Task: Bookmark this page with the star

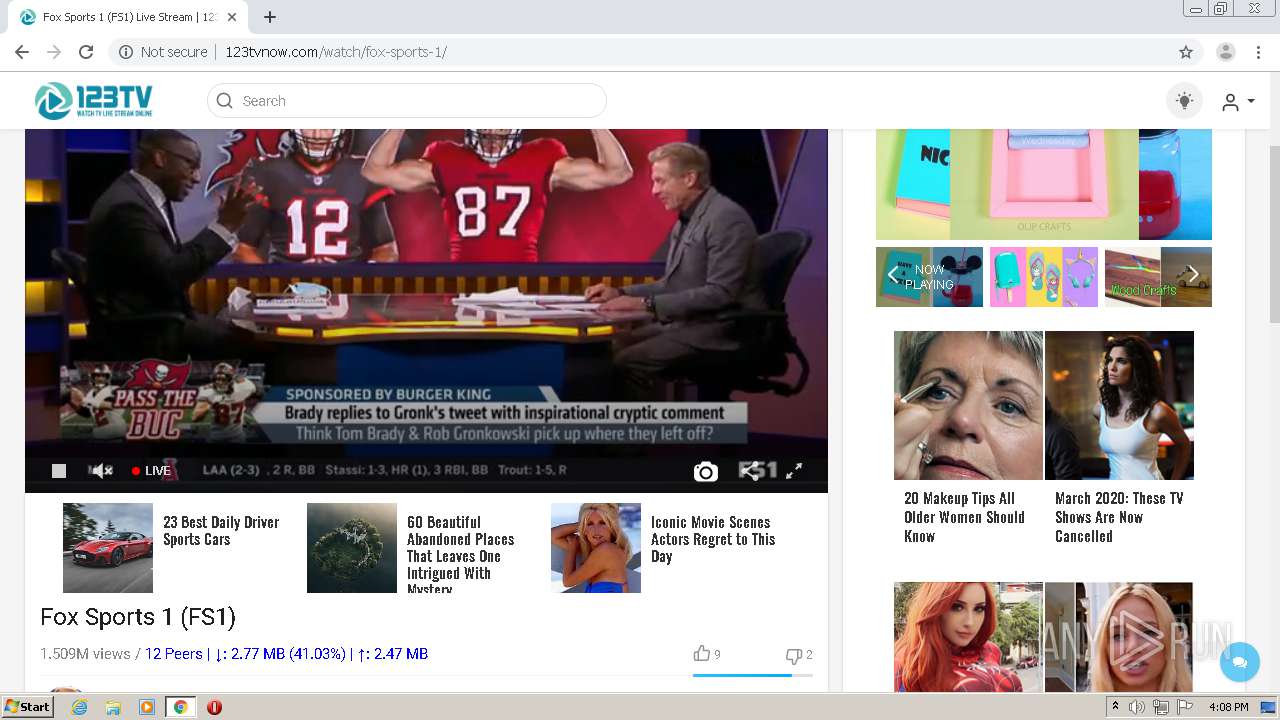Action: coord(1186,52)
